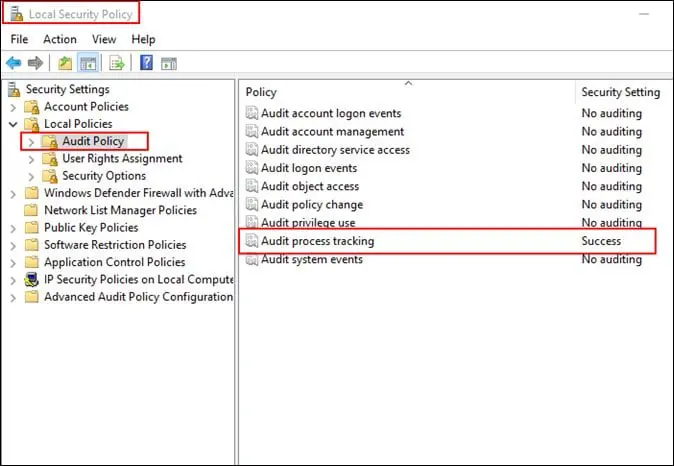Sort by the Security Setting column header
The height and width of the screenshot is (466, 674).
[620, 92]
